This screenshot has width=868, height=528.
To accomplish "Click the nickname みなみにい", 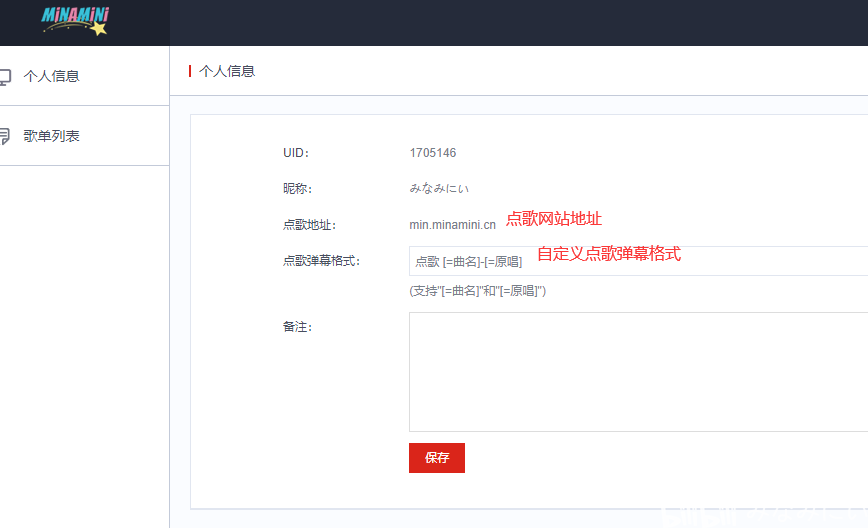I will point(439,189).
